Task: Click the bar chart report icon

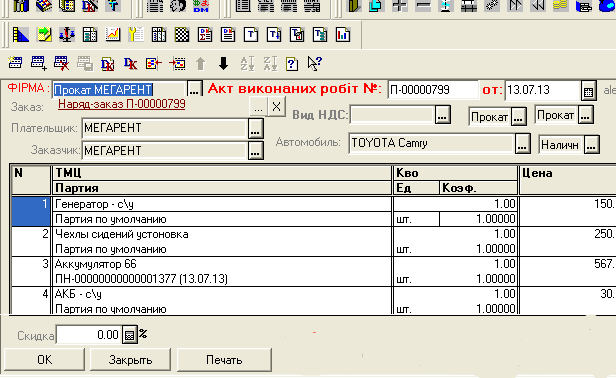Action: [343, 35]
